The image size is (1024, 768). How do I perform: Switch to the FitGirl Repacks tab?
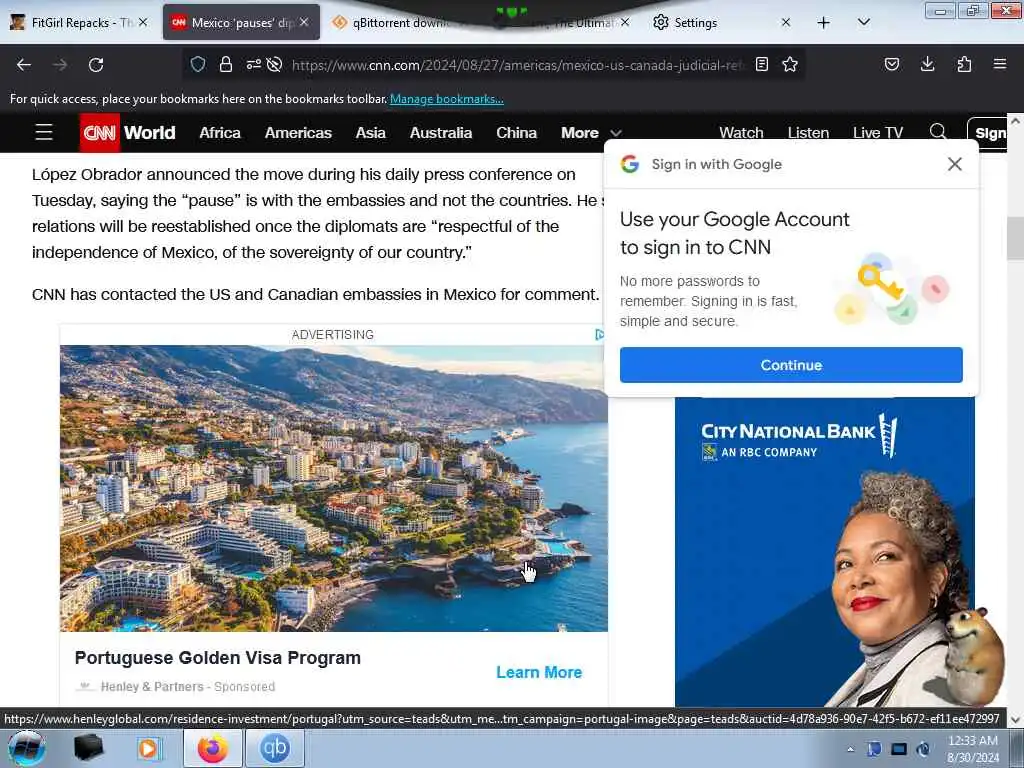(x=78, y=22)
